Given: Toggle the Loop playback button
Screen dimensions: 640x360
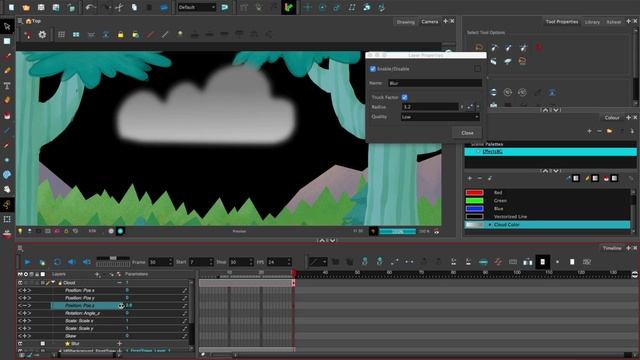Looking at the screenshot, I should coord(57,262).
